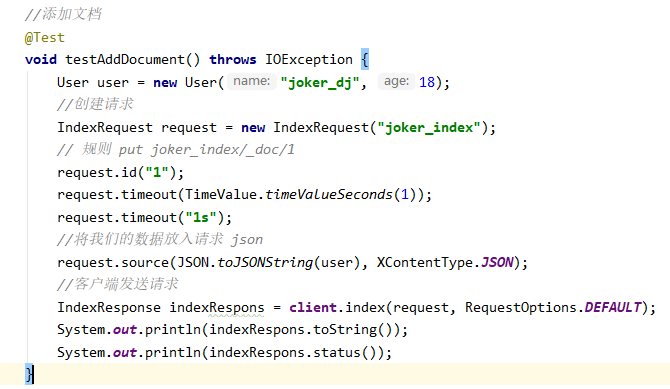The image size is (670, 389).
Task: Click the @Test annotation
Action: 44,38
